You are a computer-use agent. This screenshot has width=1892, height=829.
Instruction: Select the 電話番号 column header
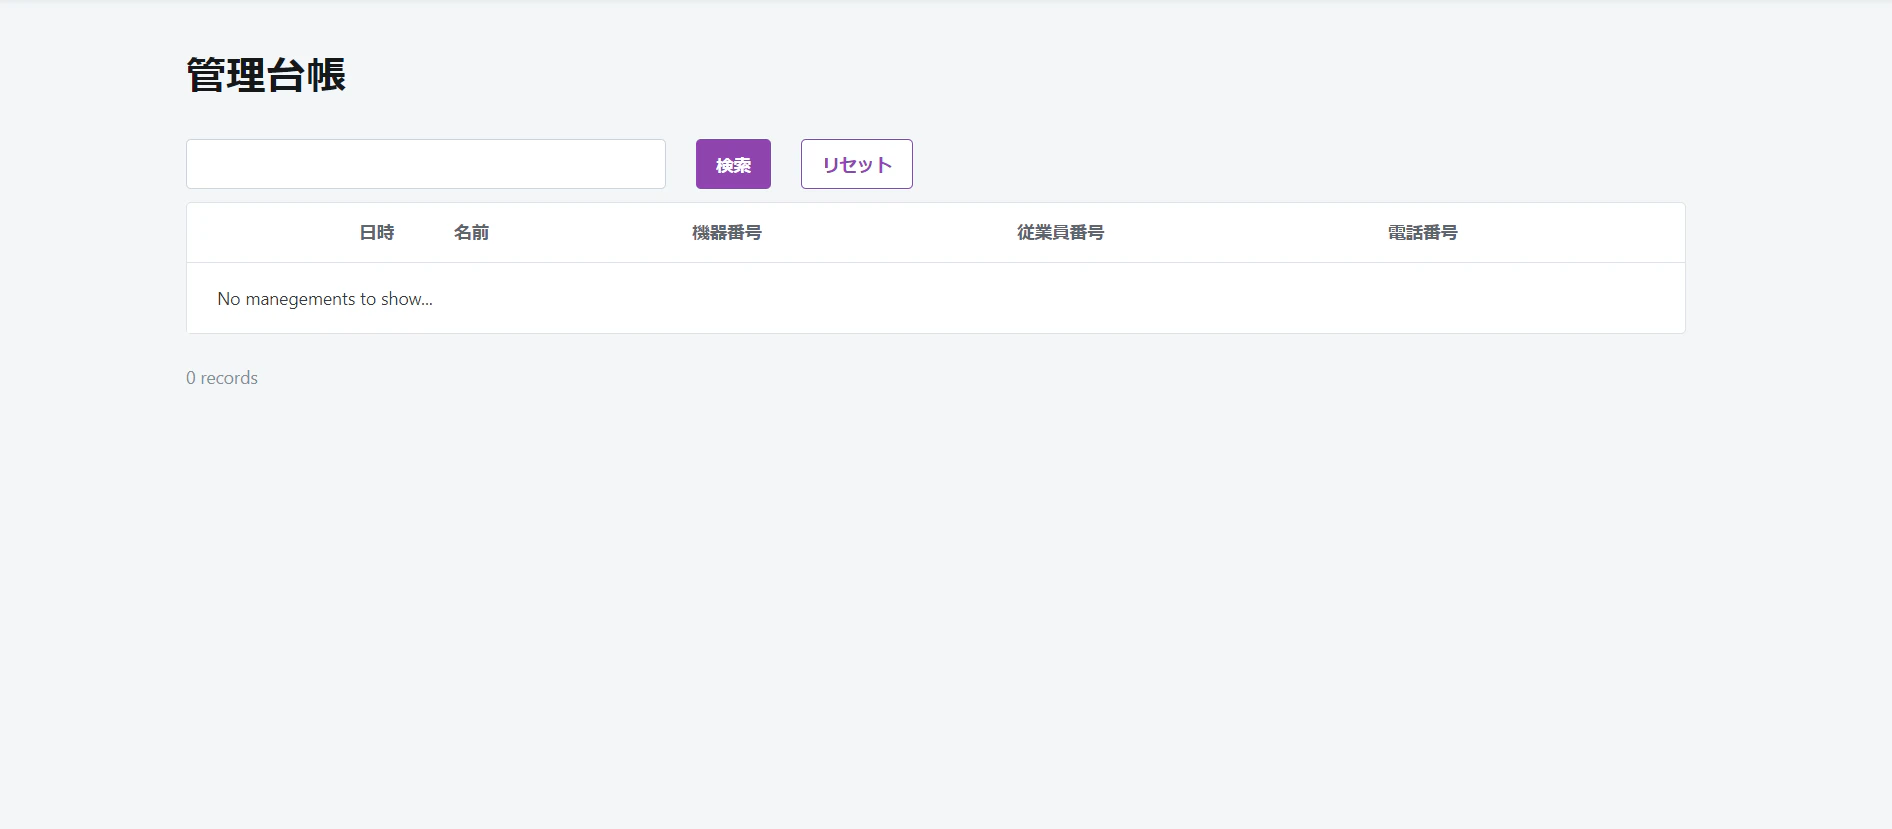pyautogui.click(x=1423, y=233)
